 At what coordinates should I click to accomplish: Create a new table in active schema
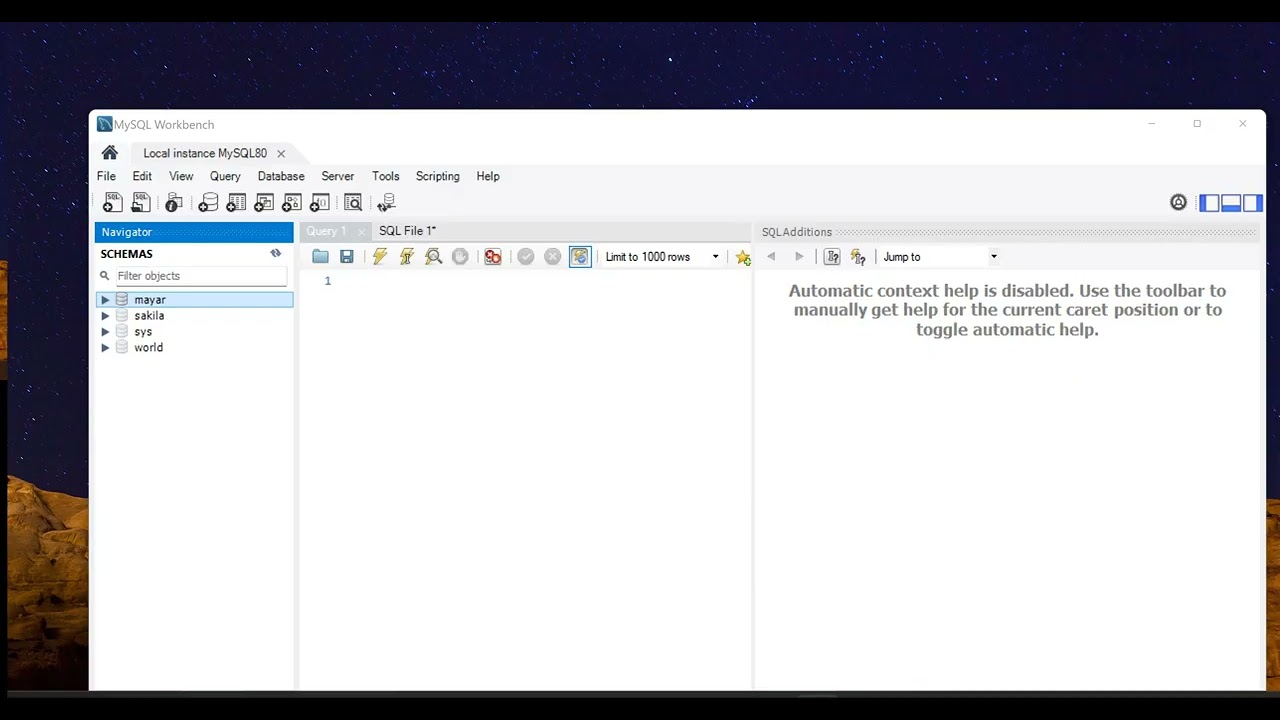tap(236, 203)
